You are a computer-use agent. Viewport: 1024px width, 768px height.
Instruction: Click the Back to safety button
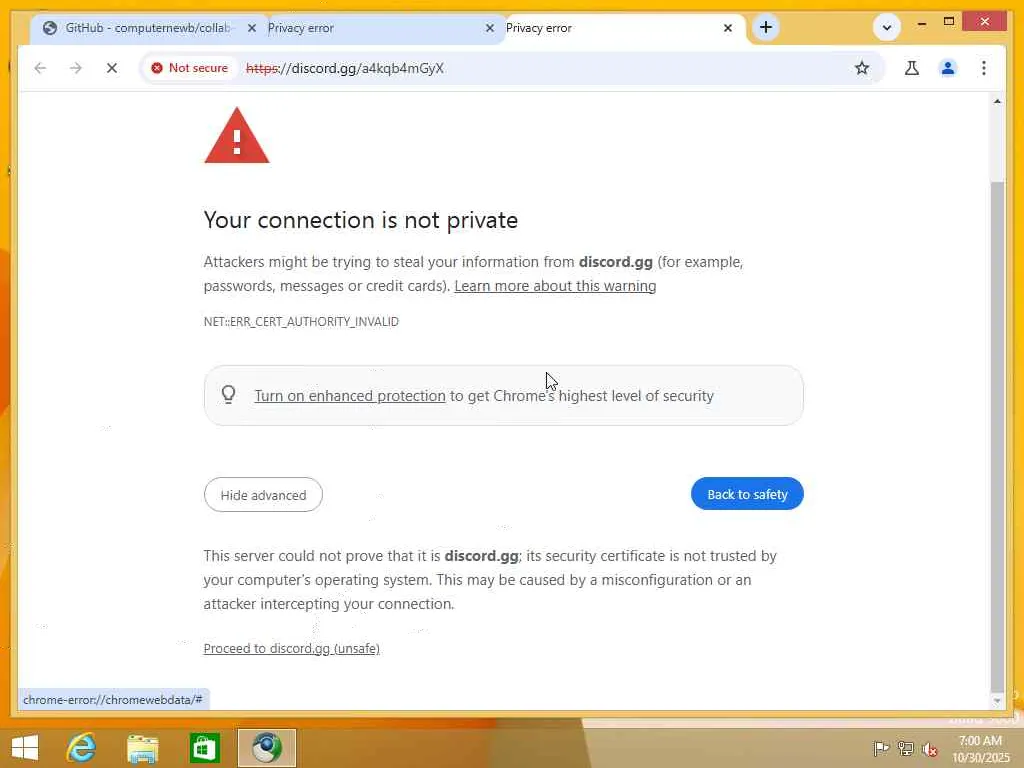point(747,494)
